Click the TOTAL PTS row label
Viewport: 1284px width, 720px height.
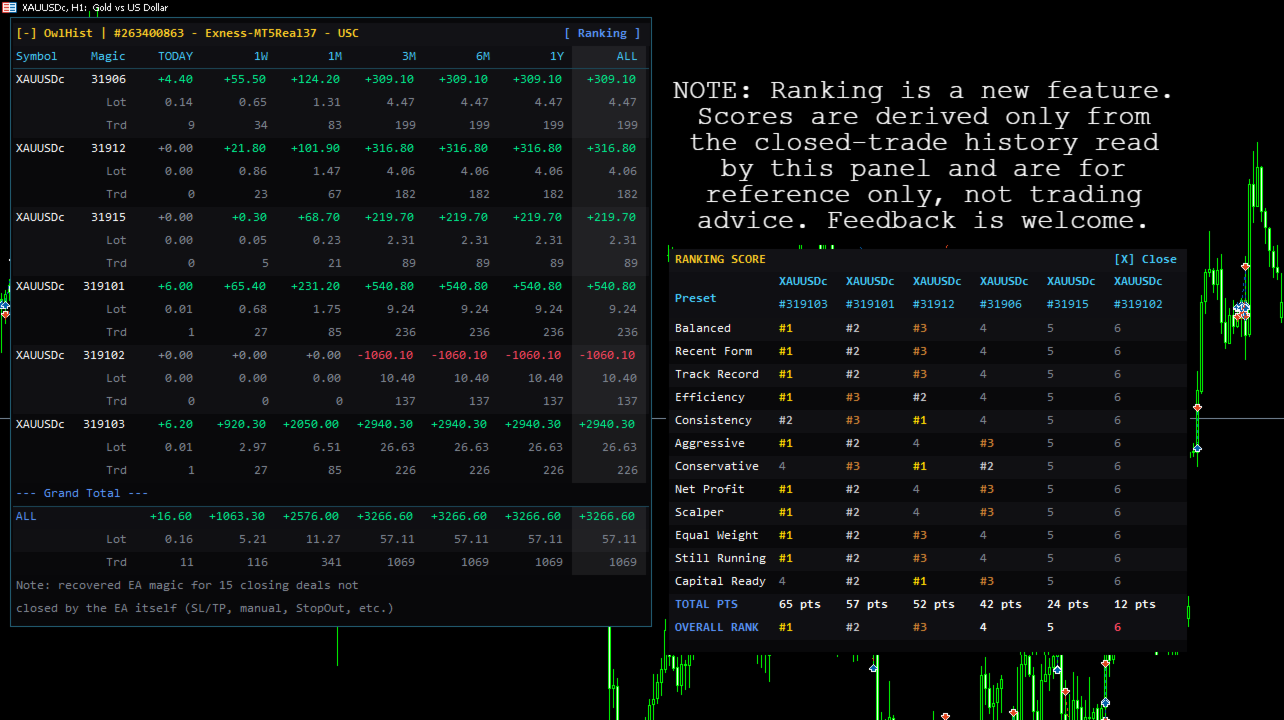(706, 604)
